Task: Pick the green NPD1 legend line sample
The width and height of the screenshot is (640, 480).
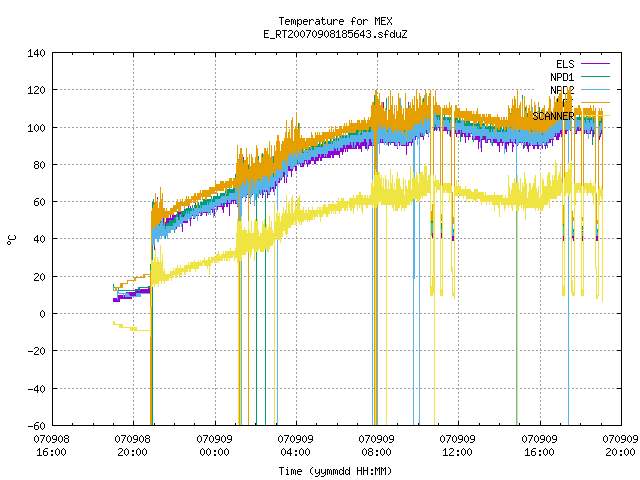Action: 595,77
